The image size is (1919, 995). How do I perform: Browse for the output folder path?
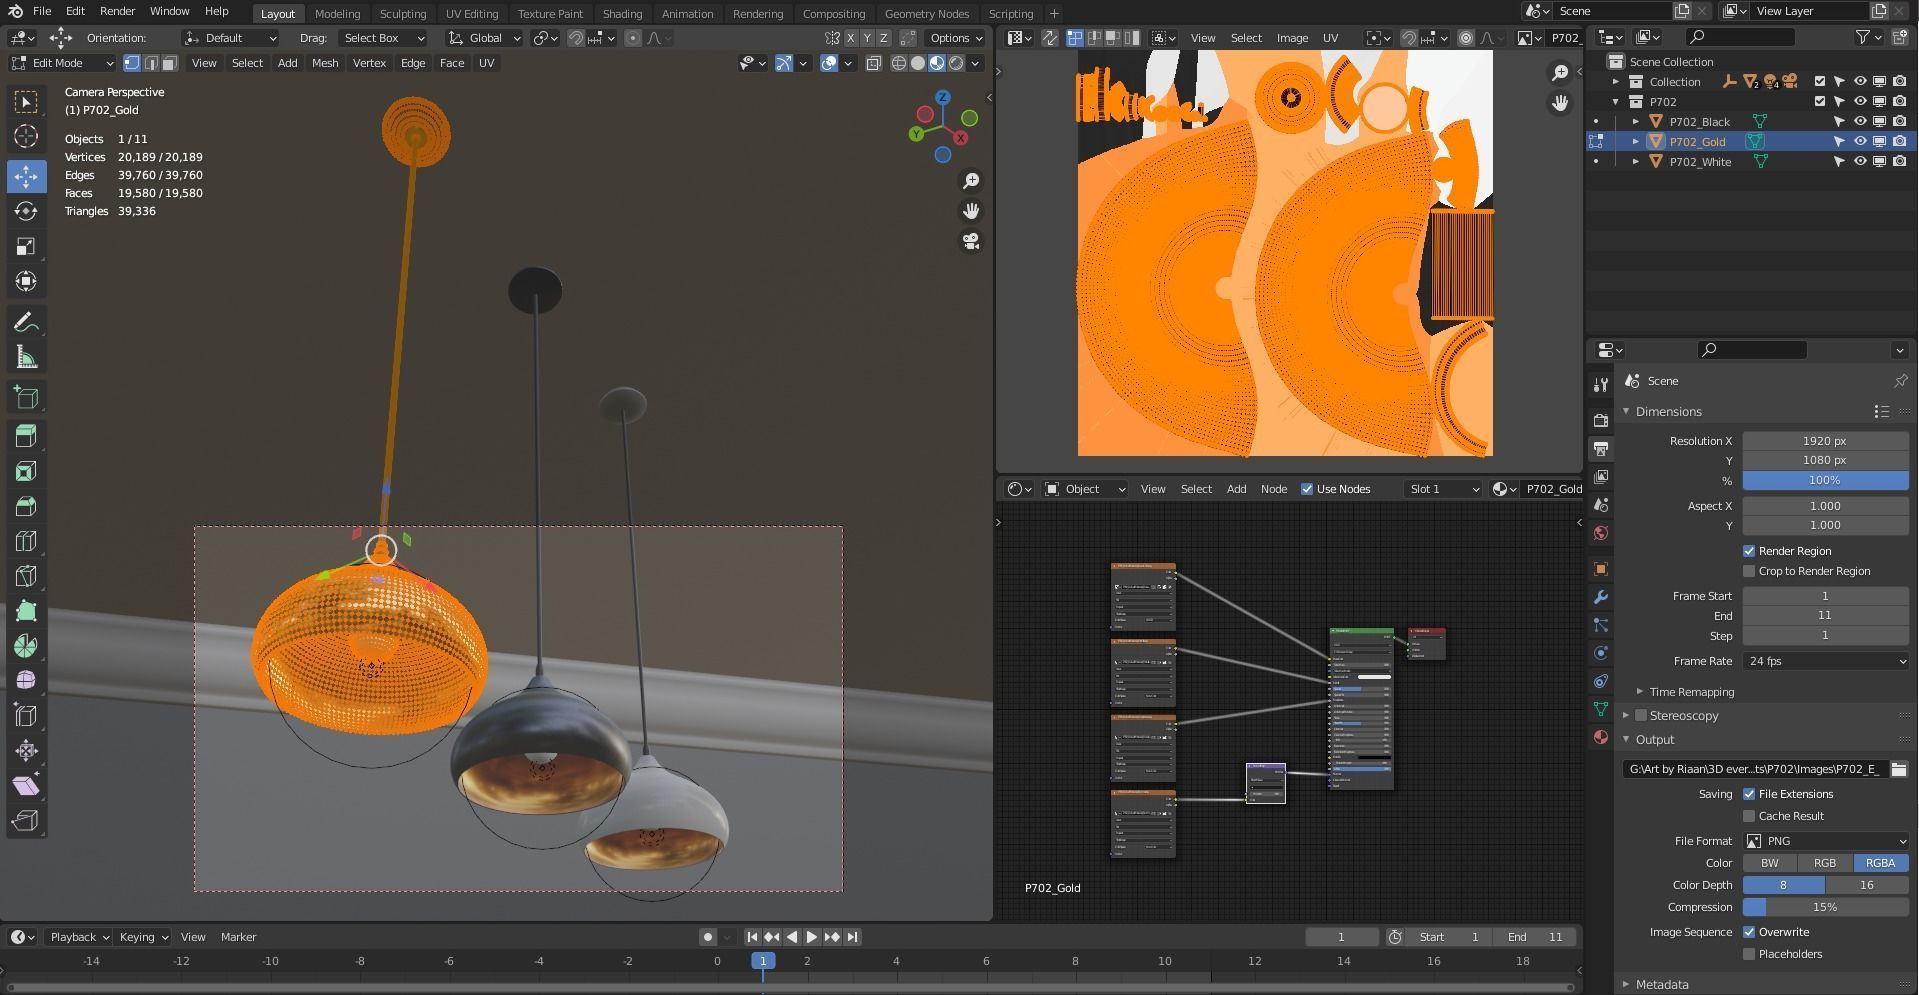tap(1898, 769)
